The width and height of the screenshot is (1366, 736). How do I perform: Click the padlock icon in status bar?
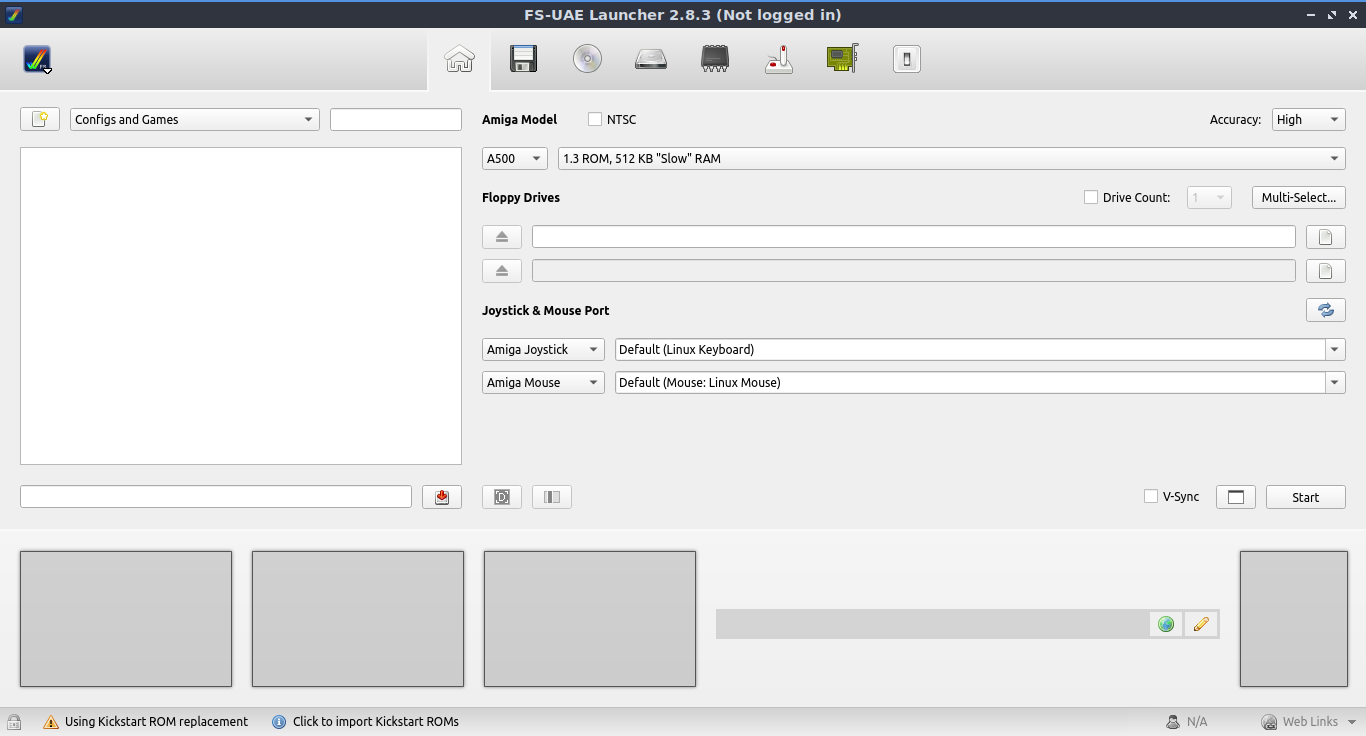coord(14,721)
